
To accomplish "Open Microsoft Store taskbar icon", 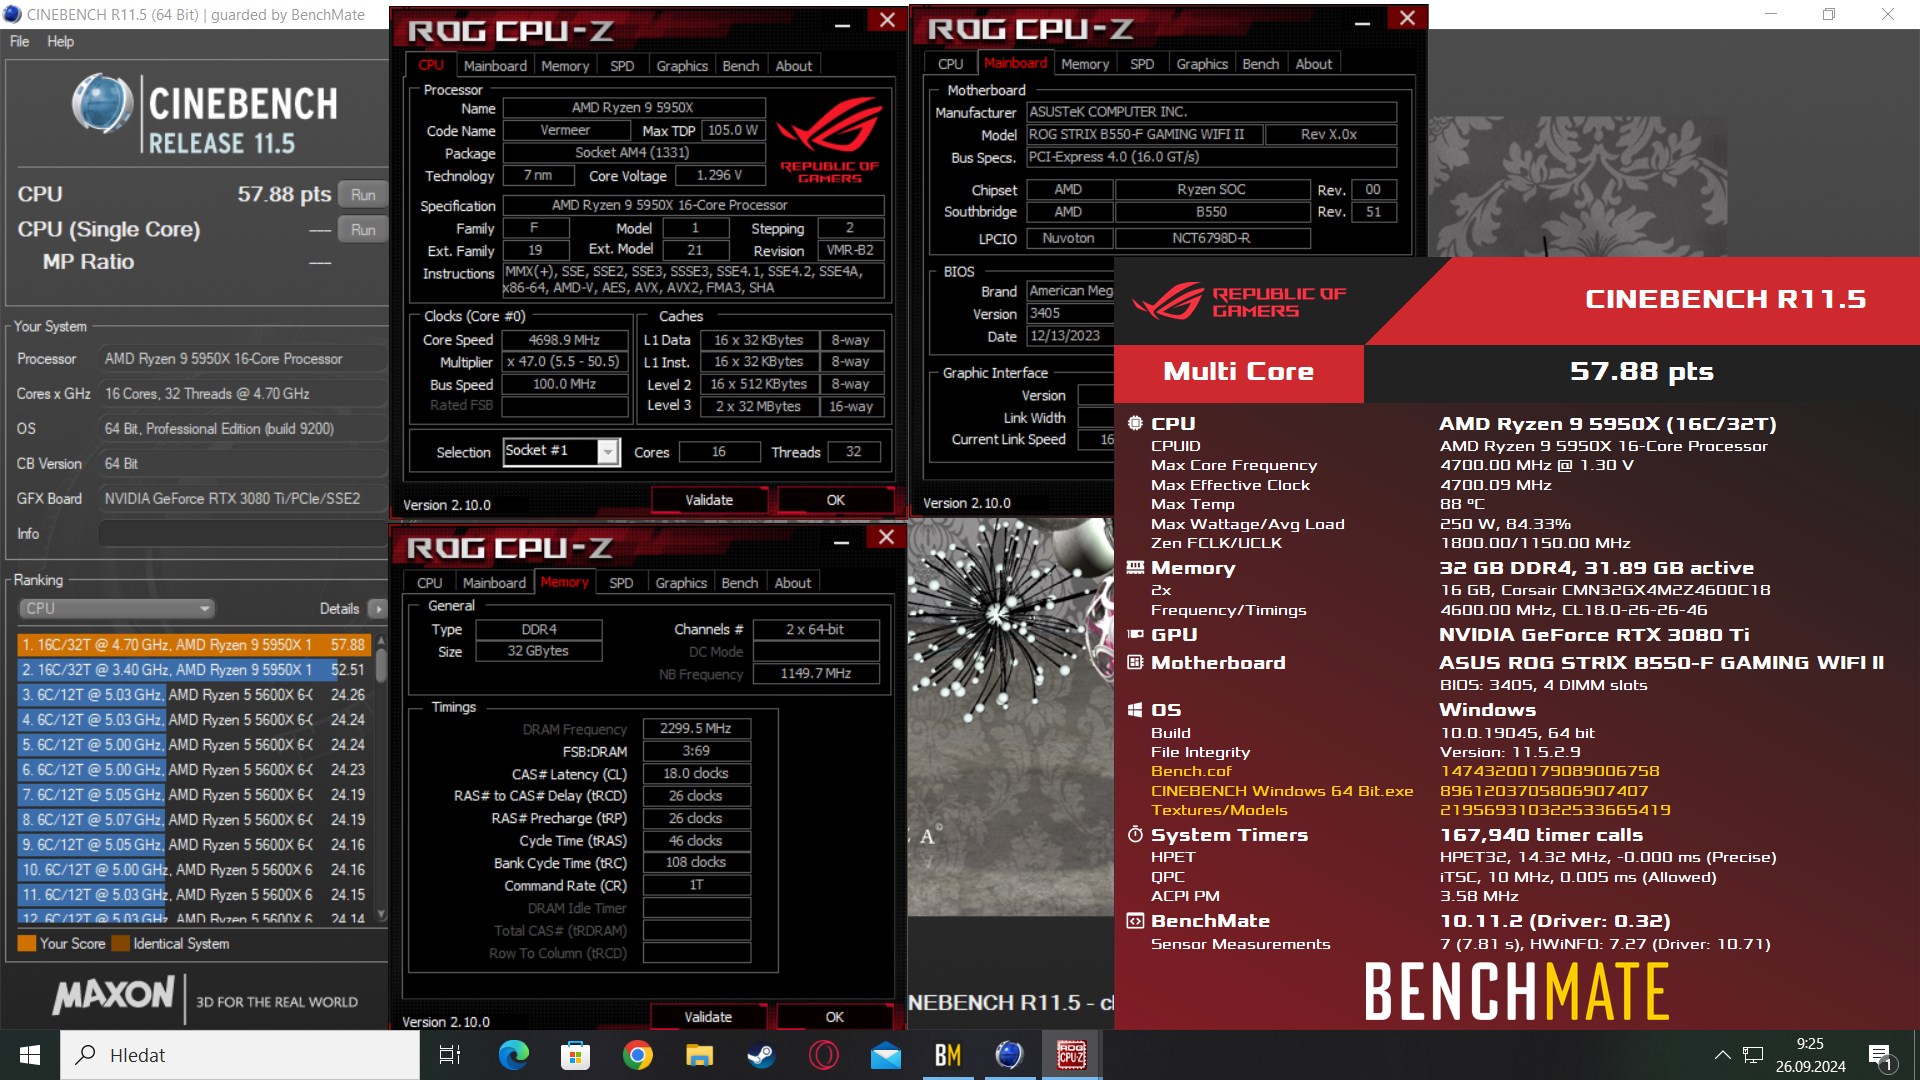I will point(575,1055).
